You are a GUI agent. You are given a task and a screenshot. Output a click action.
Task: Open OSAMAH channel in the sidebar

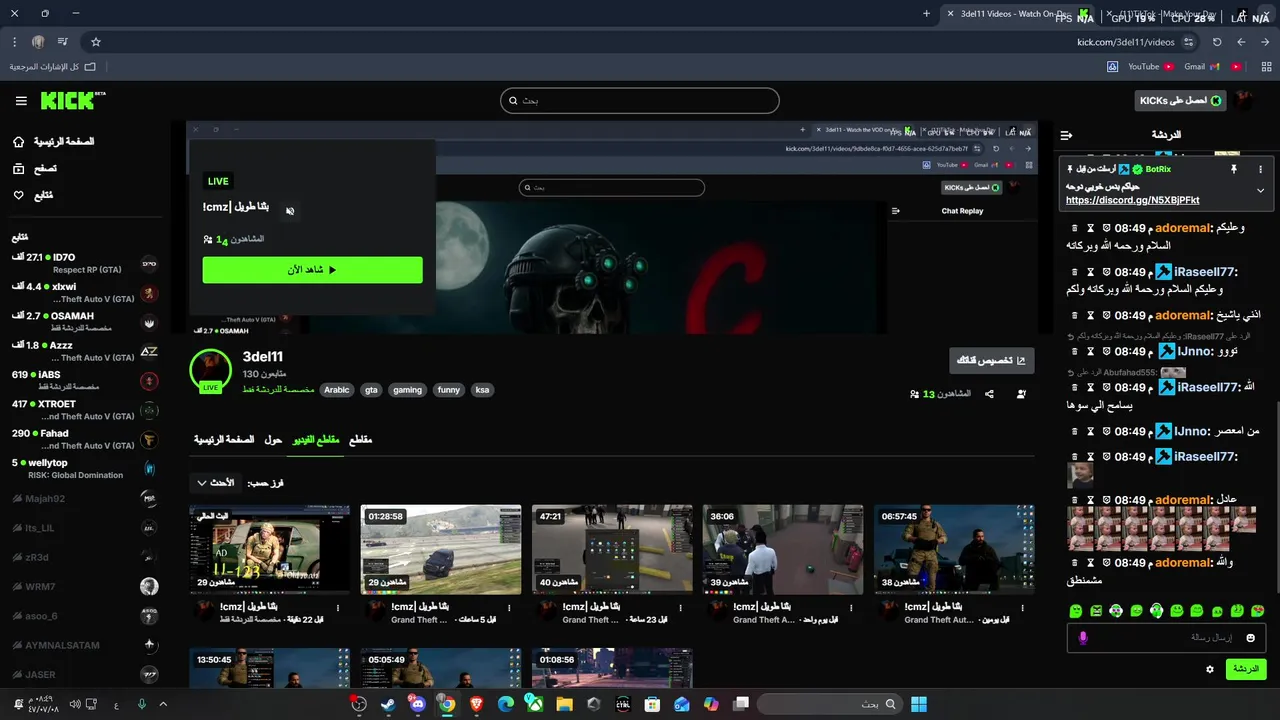[x=85, y=322]
